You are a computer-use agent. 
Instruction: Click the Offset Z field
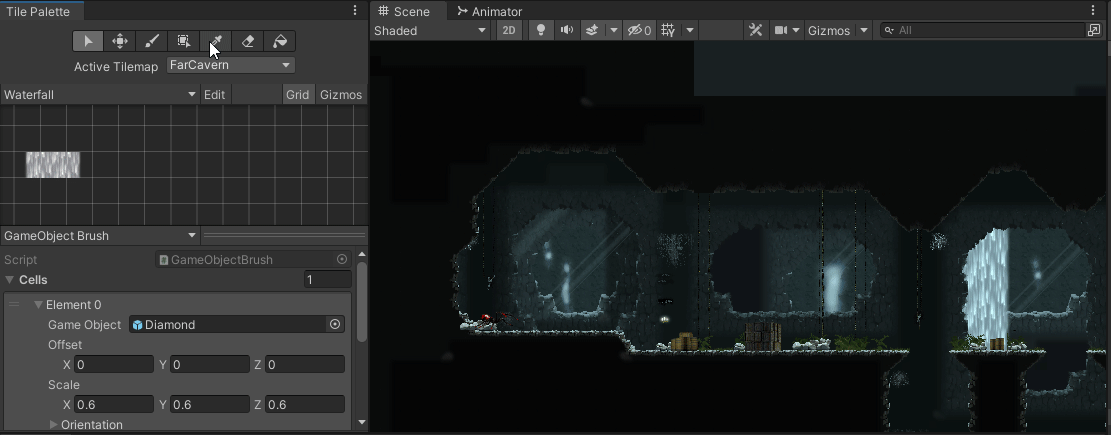pyautogui.click(x=305, y=365)
